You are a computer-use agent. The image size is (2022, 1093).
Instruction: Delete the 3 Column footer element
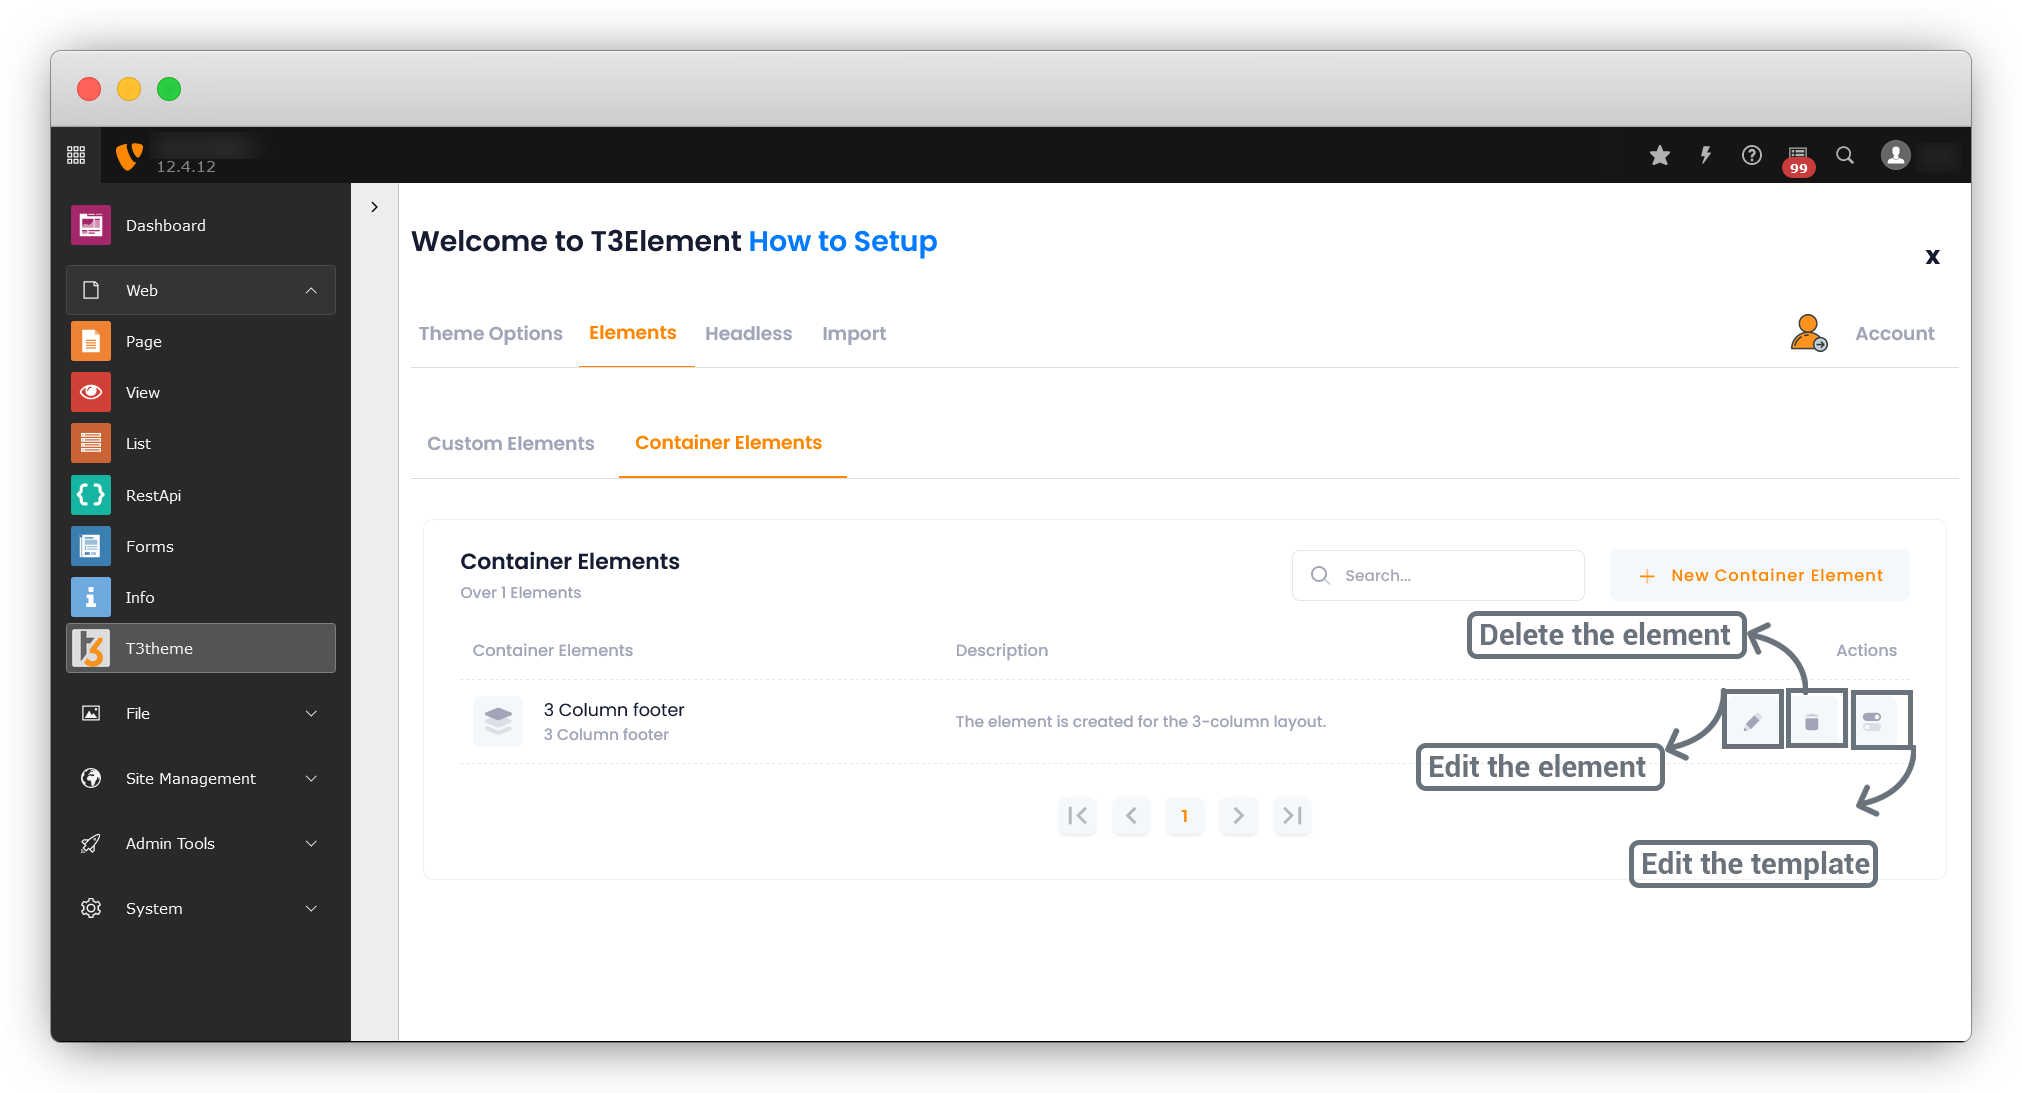coord(1812,721)
